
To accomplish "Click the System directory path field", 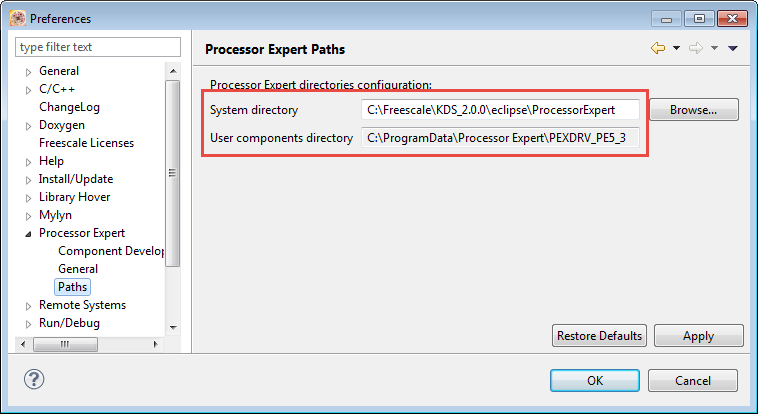I will point(500,109).
